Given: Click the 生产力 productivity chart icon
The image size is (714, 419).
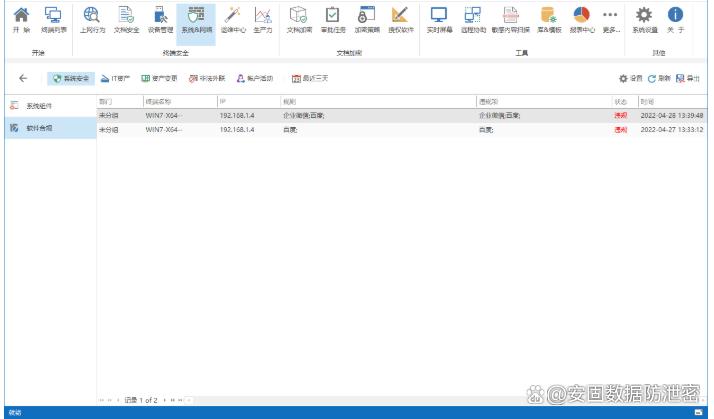Looking at the screenshot, I should click(x=262, y=19).
